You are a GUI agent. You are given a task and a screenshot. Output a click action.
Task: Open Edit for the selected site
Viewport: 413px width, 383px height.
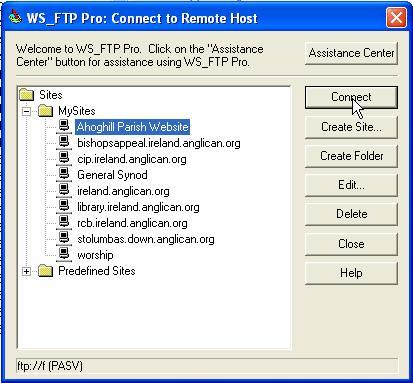(351, 185)
